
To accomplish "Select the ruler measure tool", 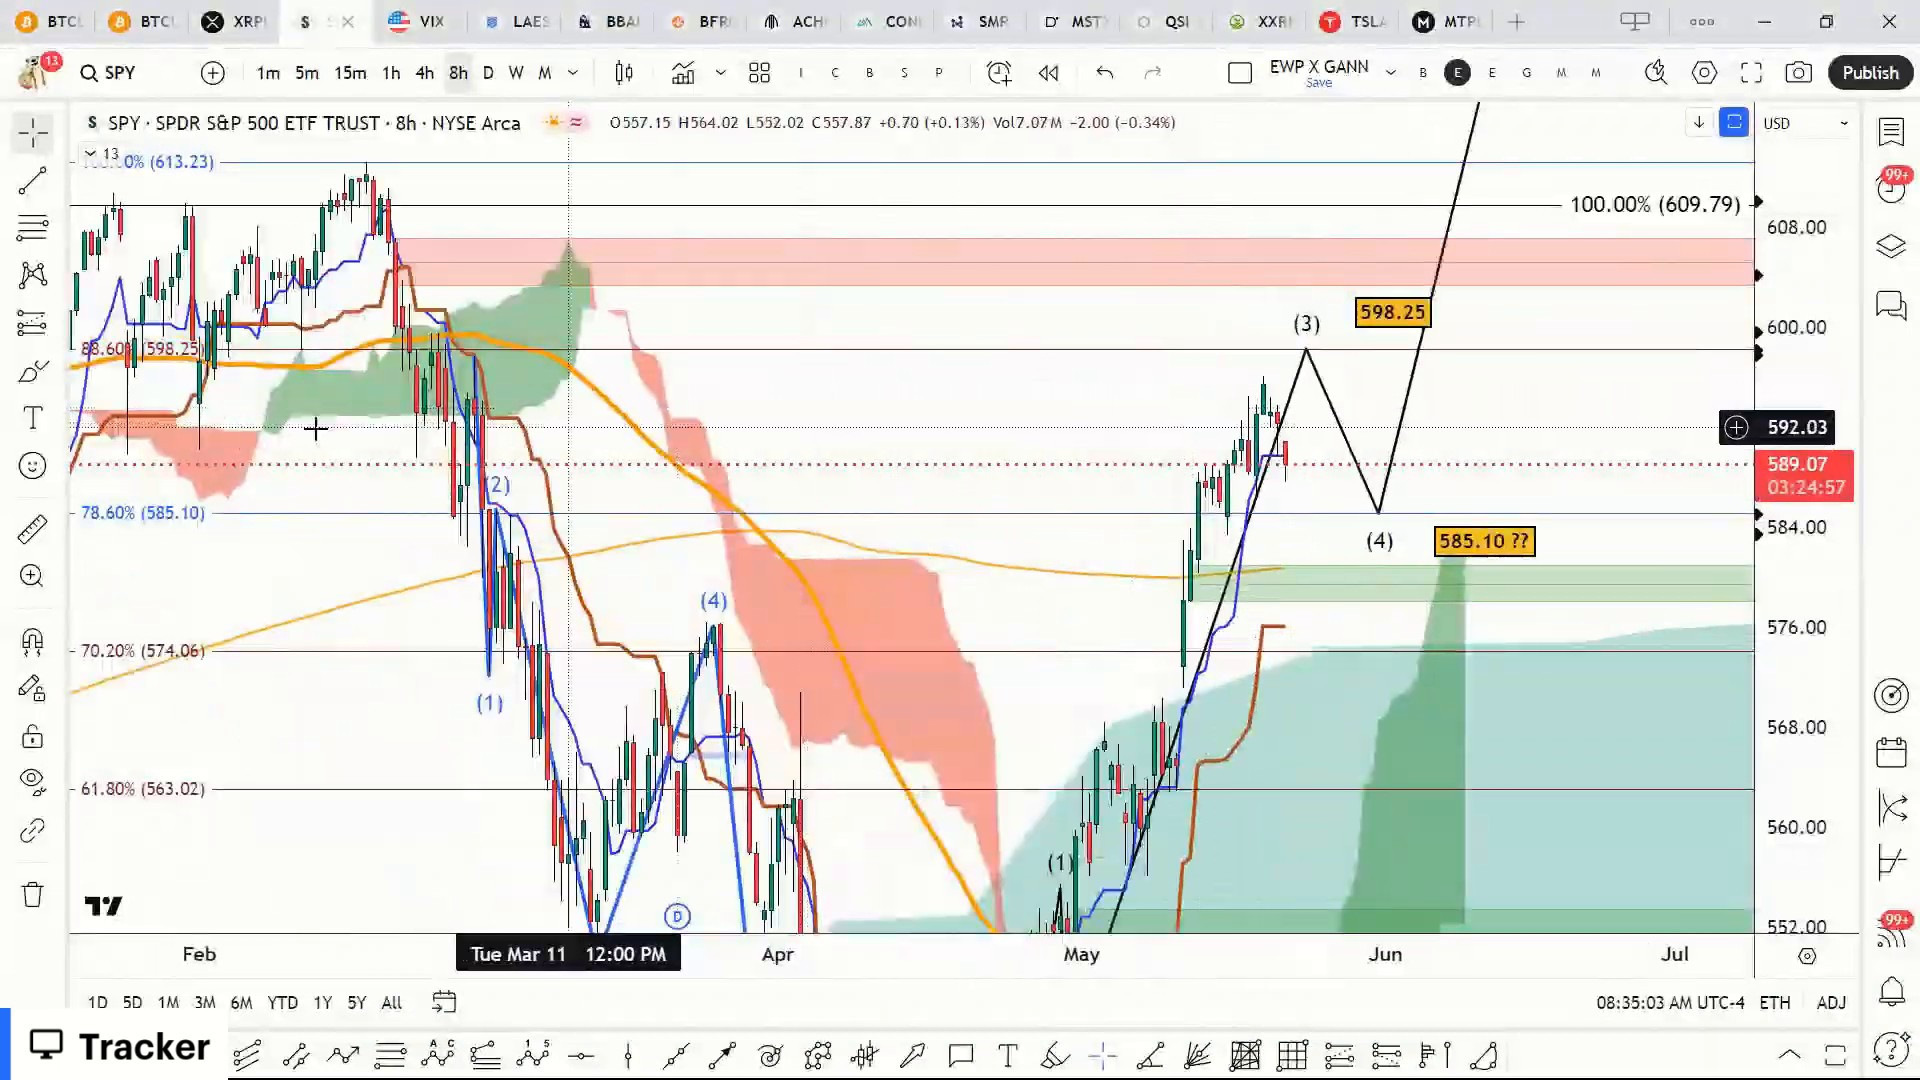I will click(x=32, y=528).
